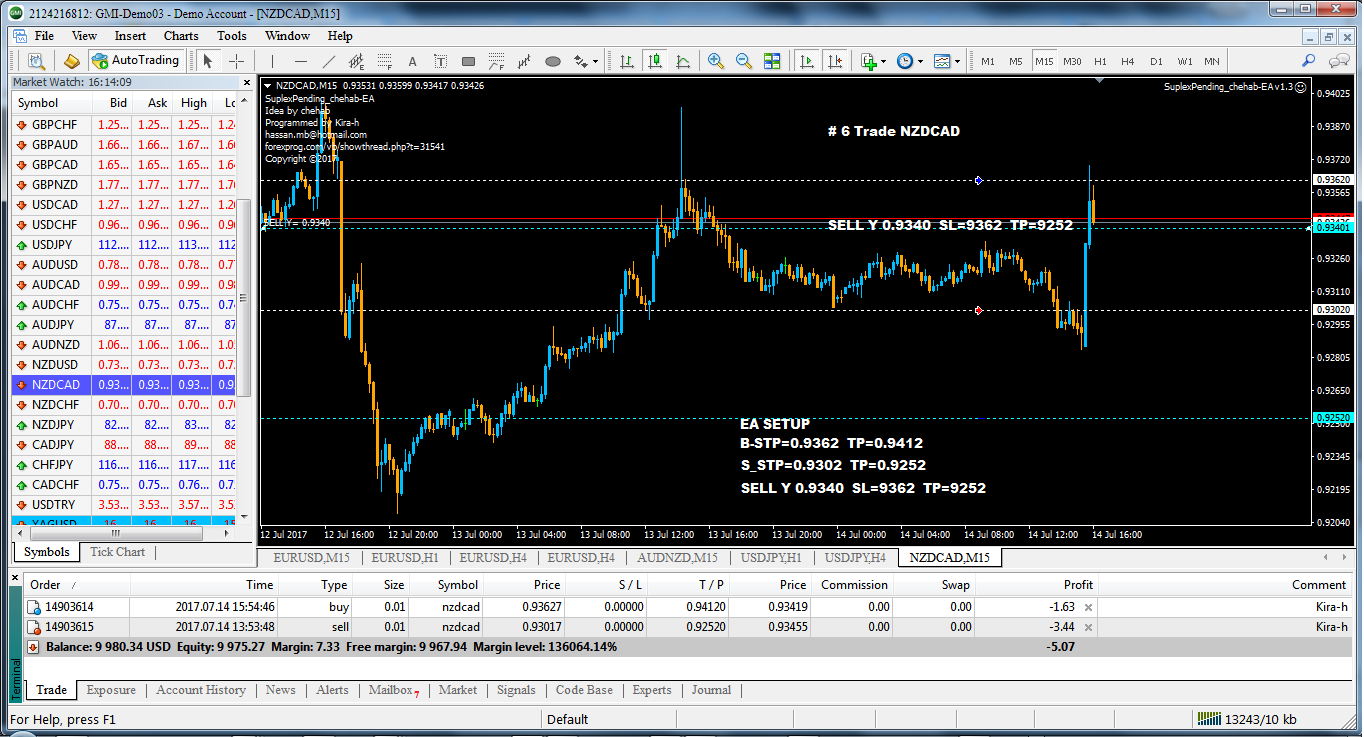Image resolution: width=1364 pixels, height=737 pixels.
Task: Launch MetaEditor from the yellow book icon
Action: (72, 61)
